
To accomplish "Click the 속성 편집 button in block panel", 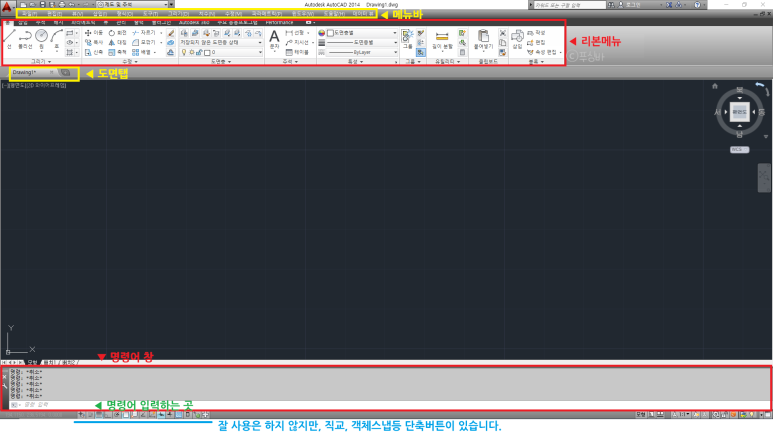I will pyautogui.click(x=544, y=52).
